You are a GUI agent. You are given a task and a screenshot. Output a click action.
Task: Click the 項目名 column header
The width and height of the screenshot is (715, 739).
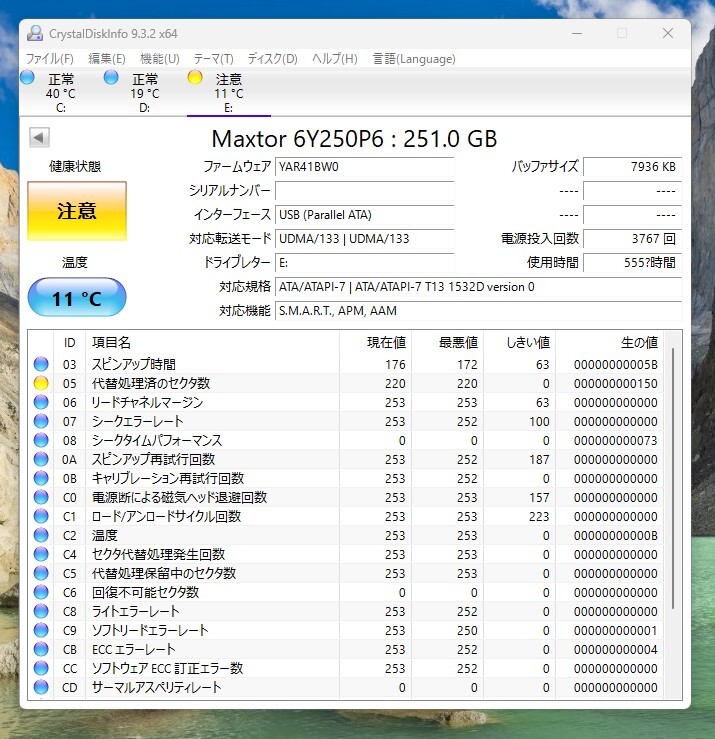[x=111, y=343]
